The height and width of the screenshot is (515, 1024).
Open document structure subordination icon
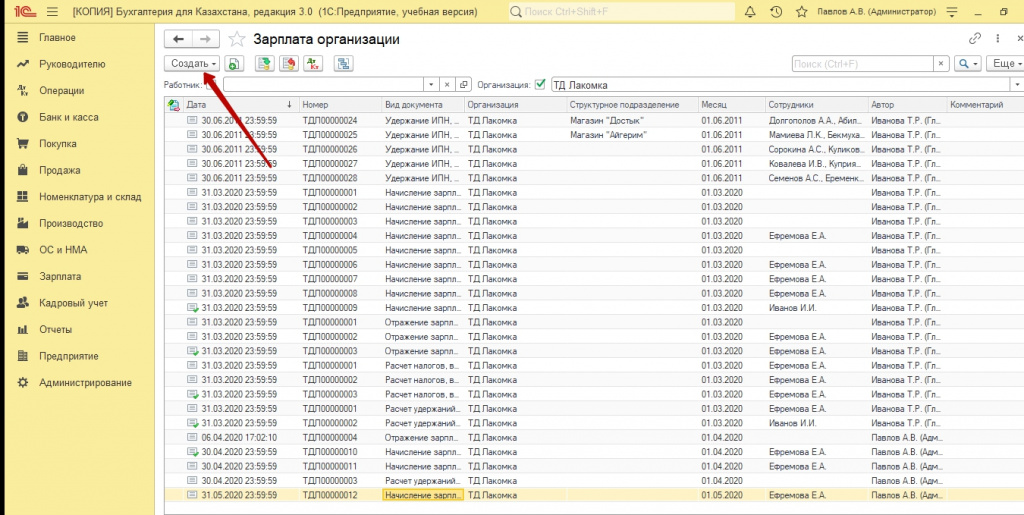coord(344,63)
